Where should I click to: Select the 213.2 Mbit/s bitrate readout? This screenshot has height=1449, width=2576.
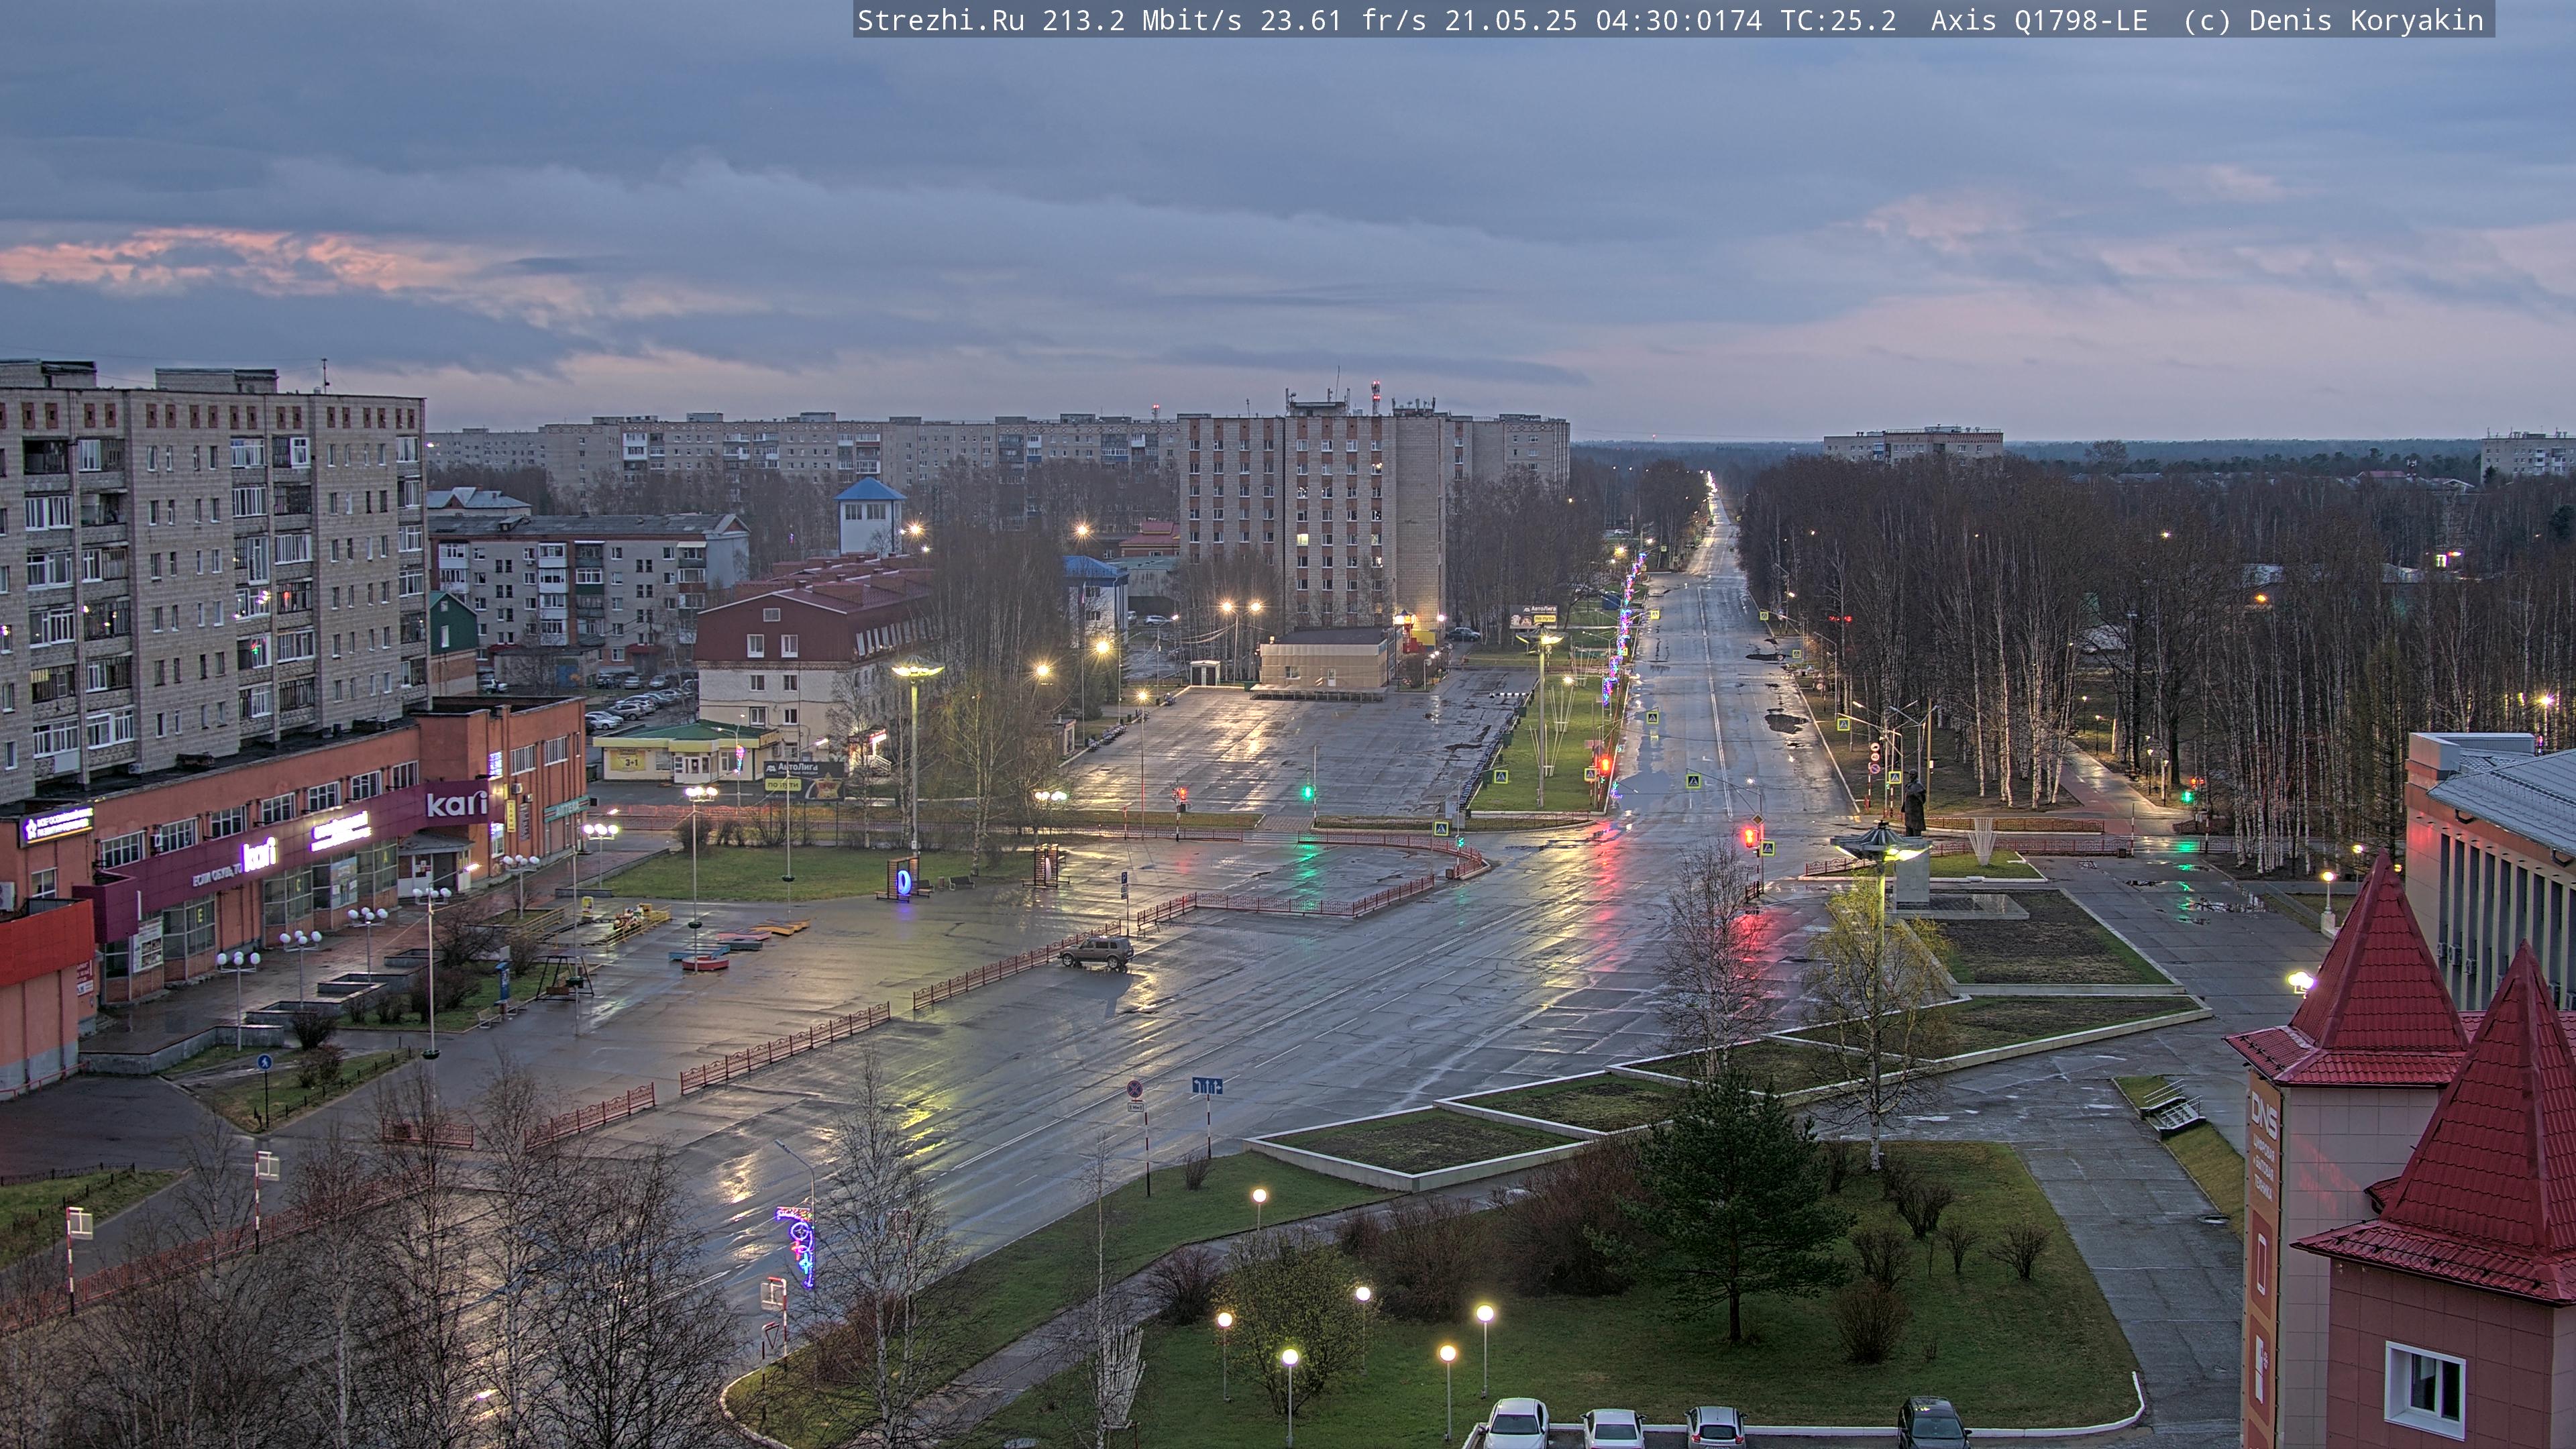pyautogui.click(x=1141, y=20)
